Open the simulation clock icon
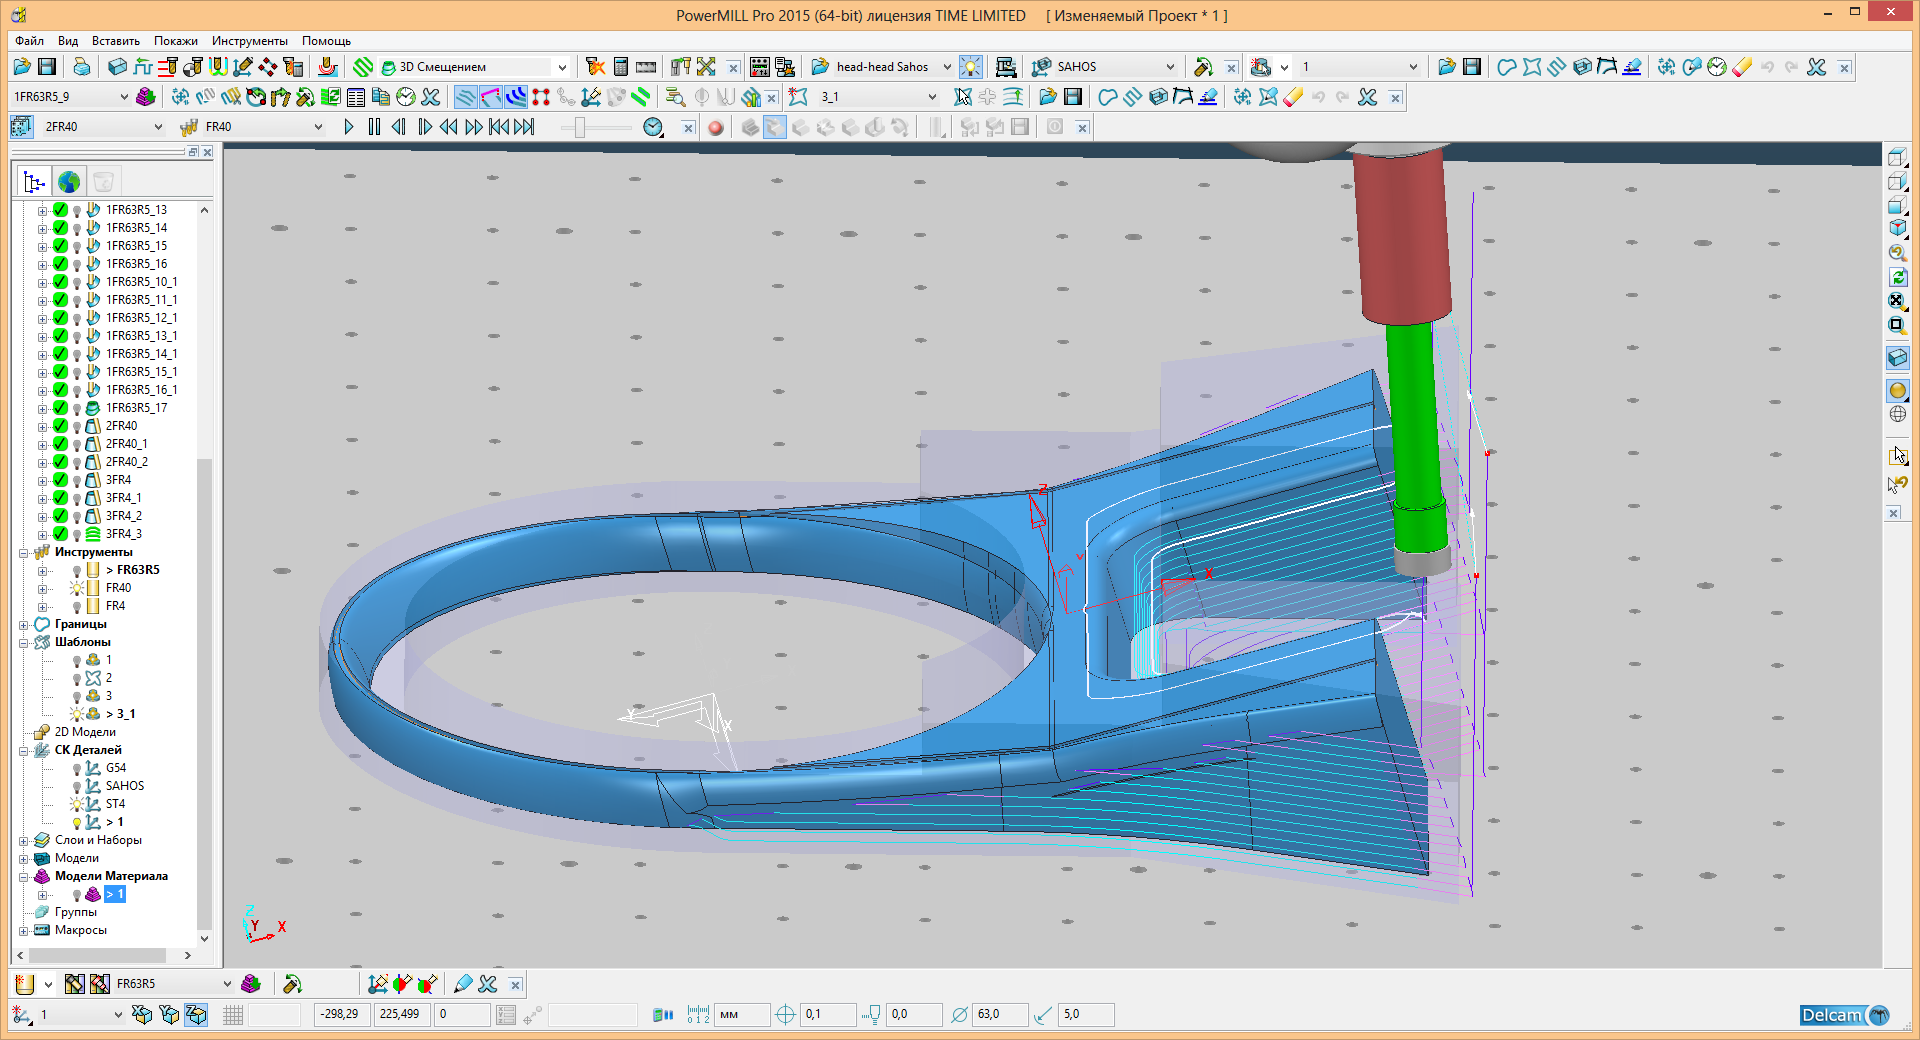Image resolution: width=1920 pixels, height=1040 pixels. pyautogui.click(x=653, y=127)
